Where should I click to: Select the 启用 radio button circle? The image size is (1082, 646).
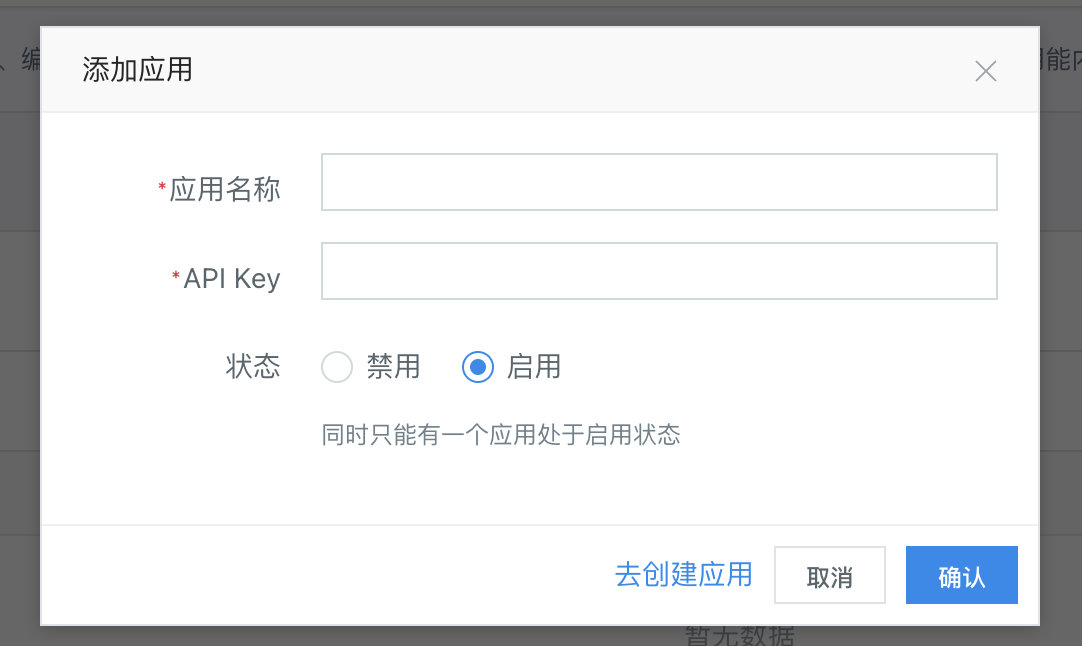[478, 367]
